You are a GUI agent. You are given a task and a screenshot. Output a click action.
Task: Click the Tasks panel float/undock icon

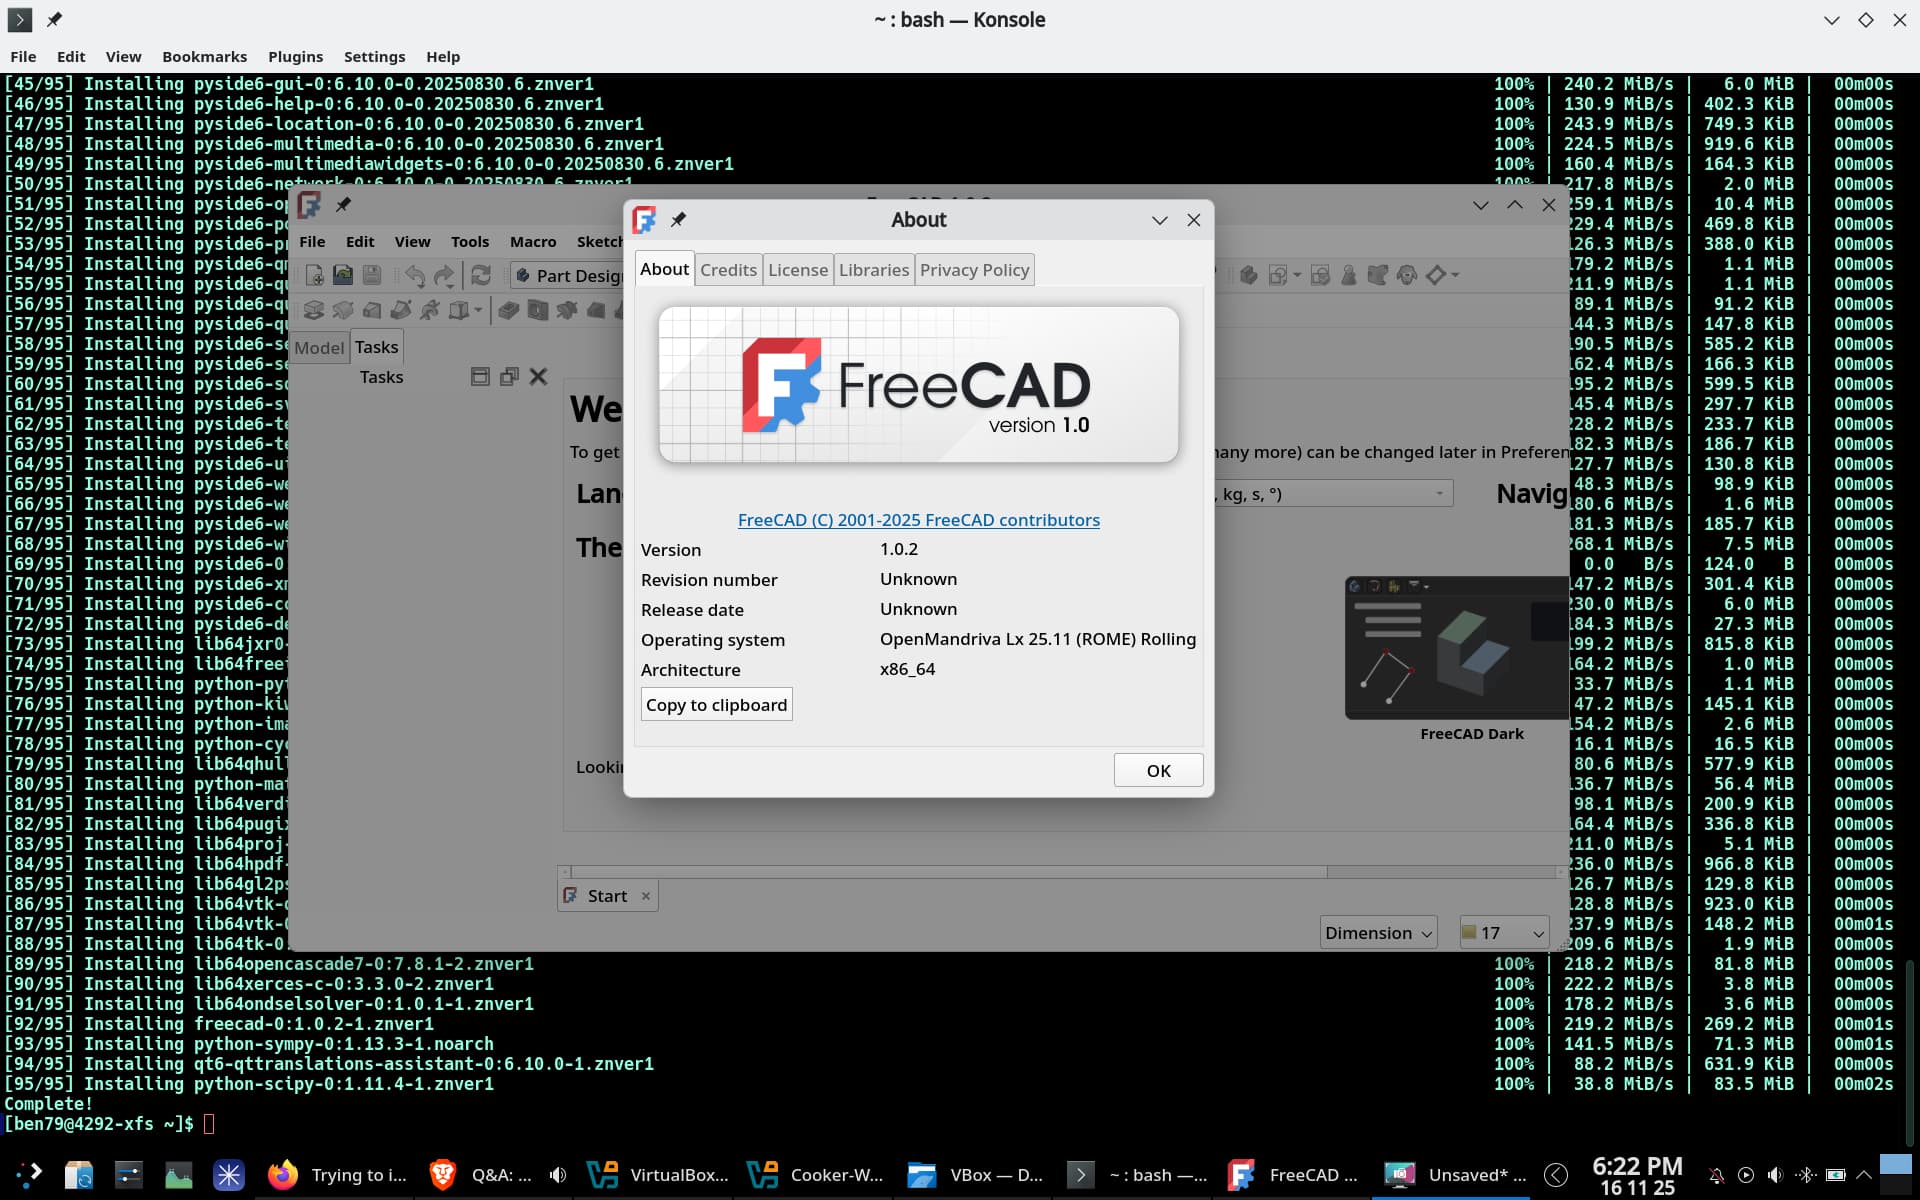(x=509, y=377)
